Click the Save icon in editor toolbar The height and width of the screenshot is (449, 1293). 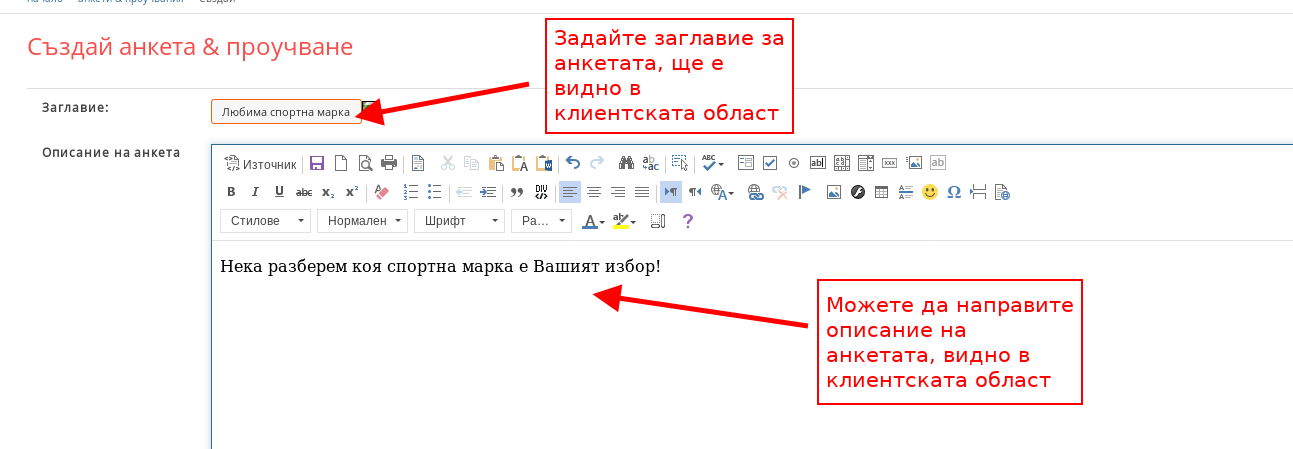click(x=317, y=163)
